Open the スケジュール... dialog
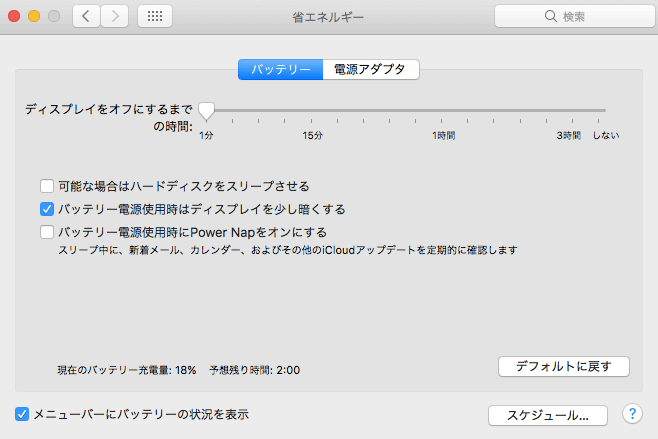Screen dimensions: 658x439 tap(548, 415)
